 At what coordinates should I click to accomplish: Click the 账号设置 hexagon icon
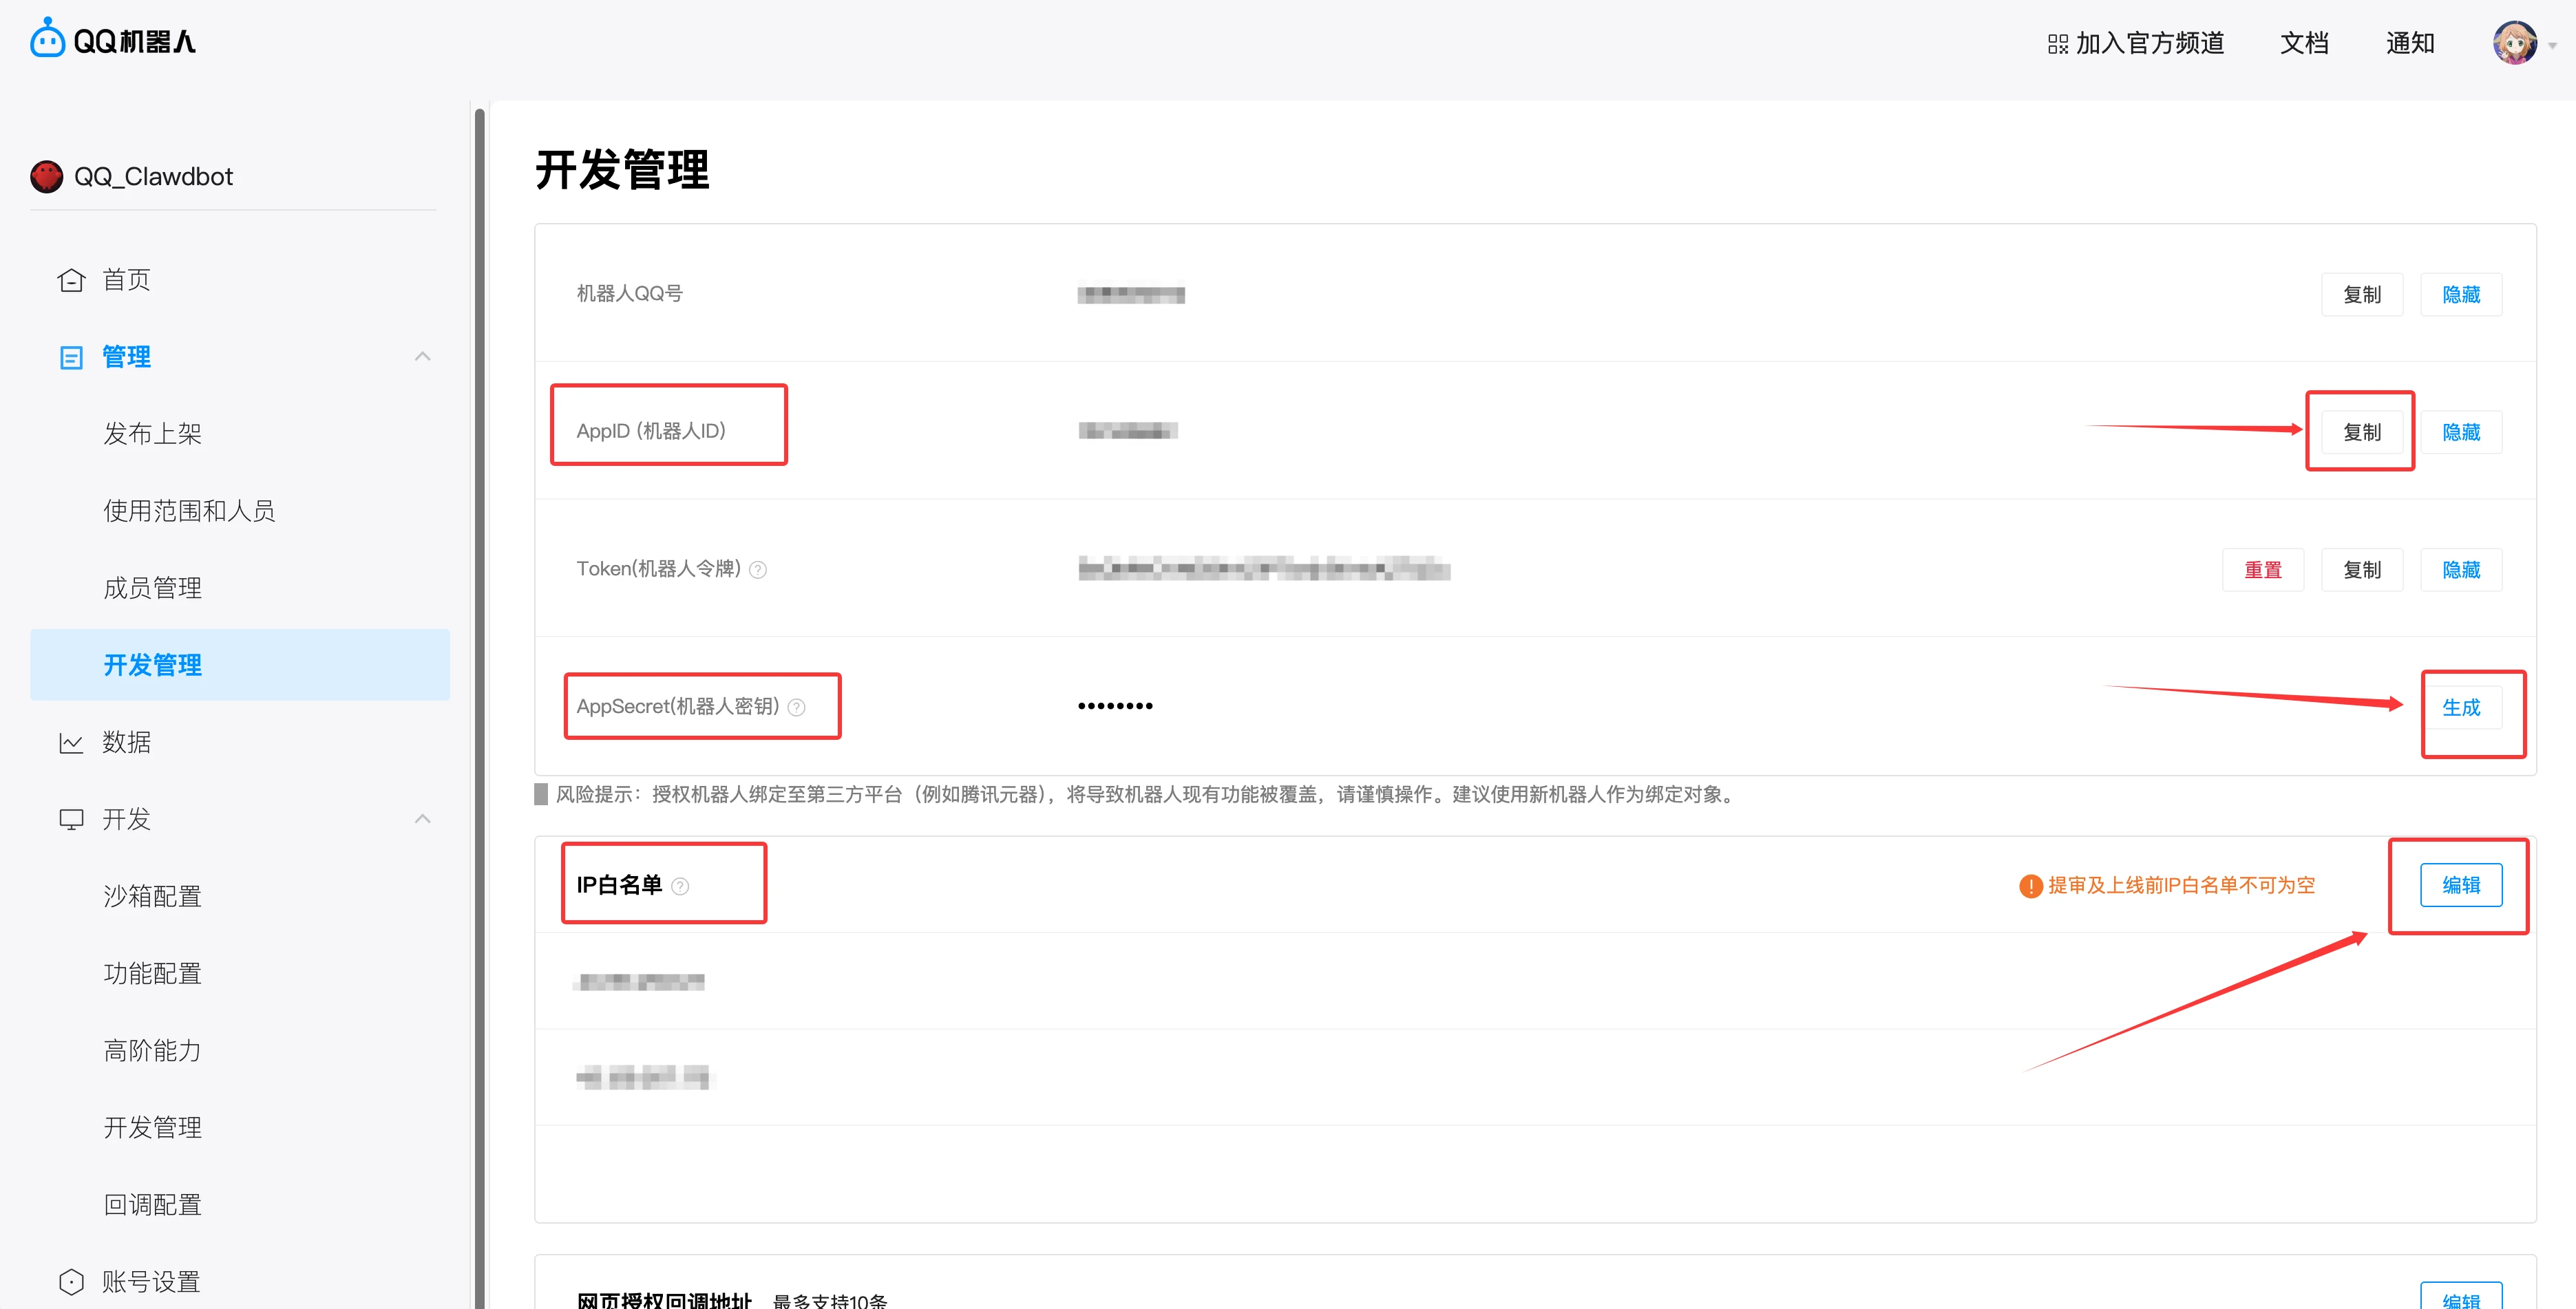(x=71, y=1282)
